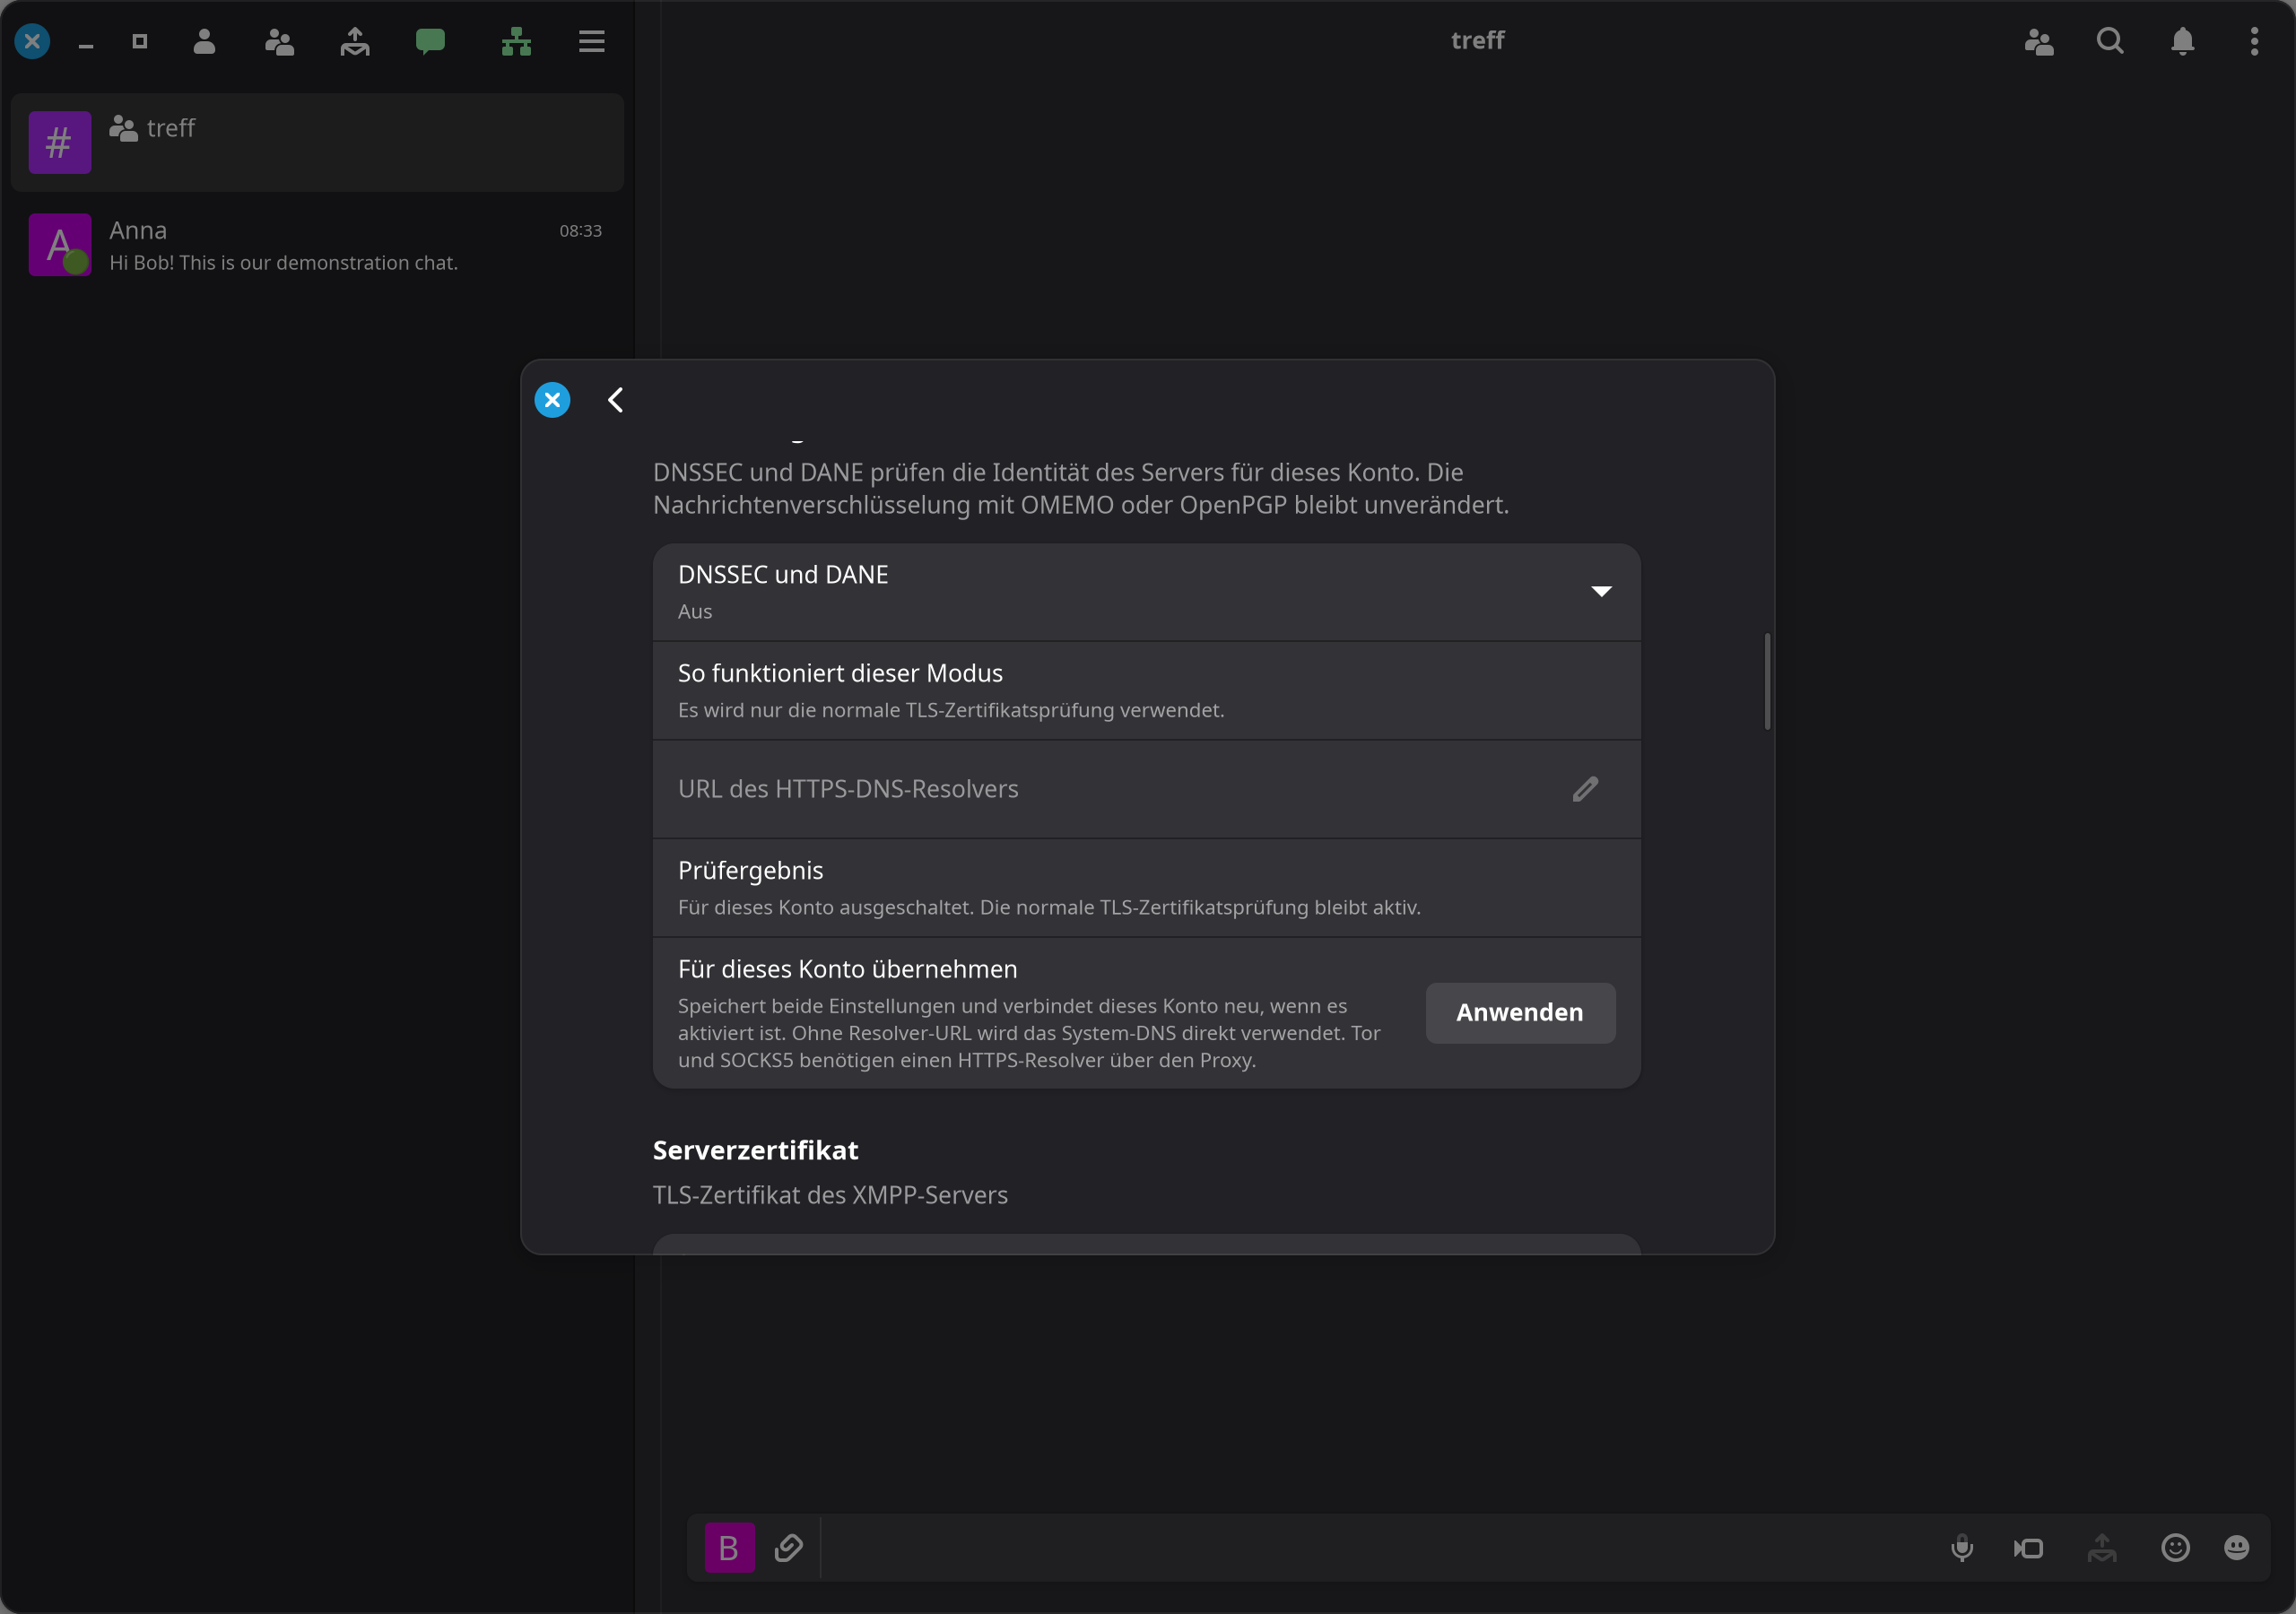Show room participants icon in chat header
Viewport: 2296px width, 1614px height.
click(2039, 41)
